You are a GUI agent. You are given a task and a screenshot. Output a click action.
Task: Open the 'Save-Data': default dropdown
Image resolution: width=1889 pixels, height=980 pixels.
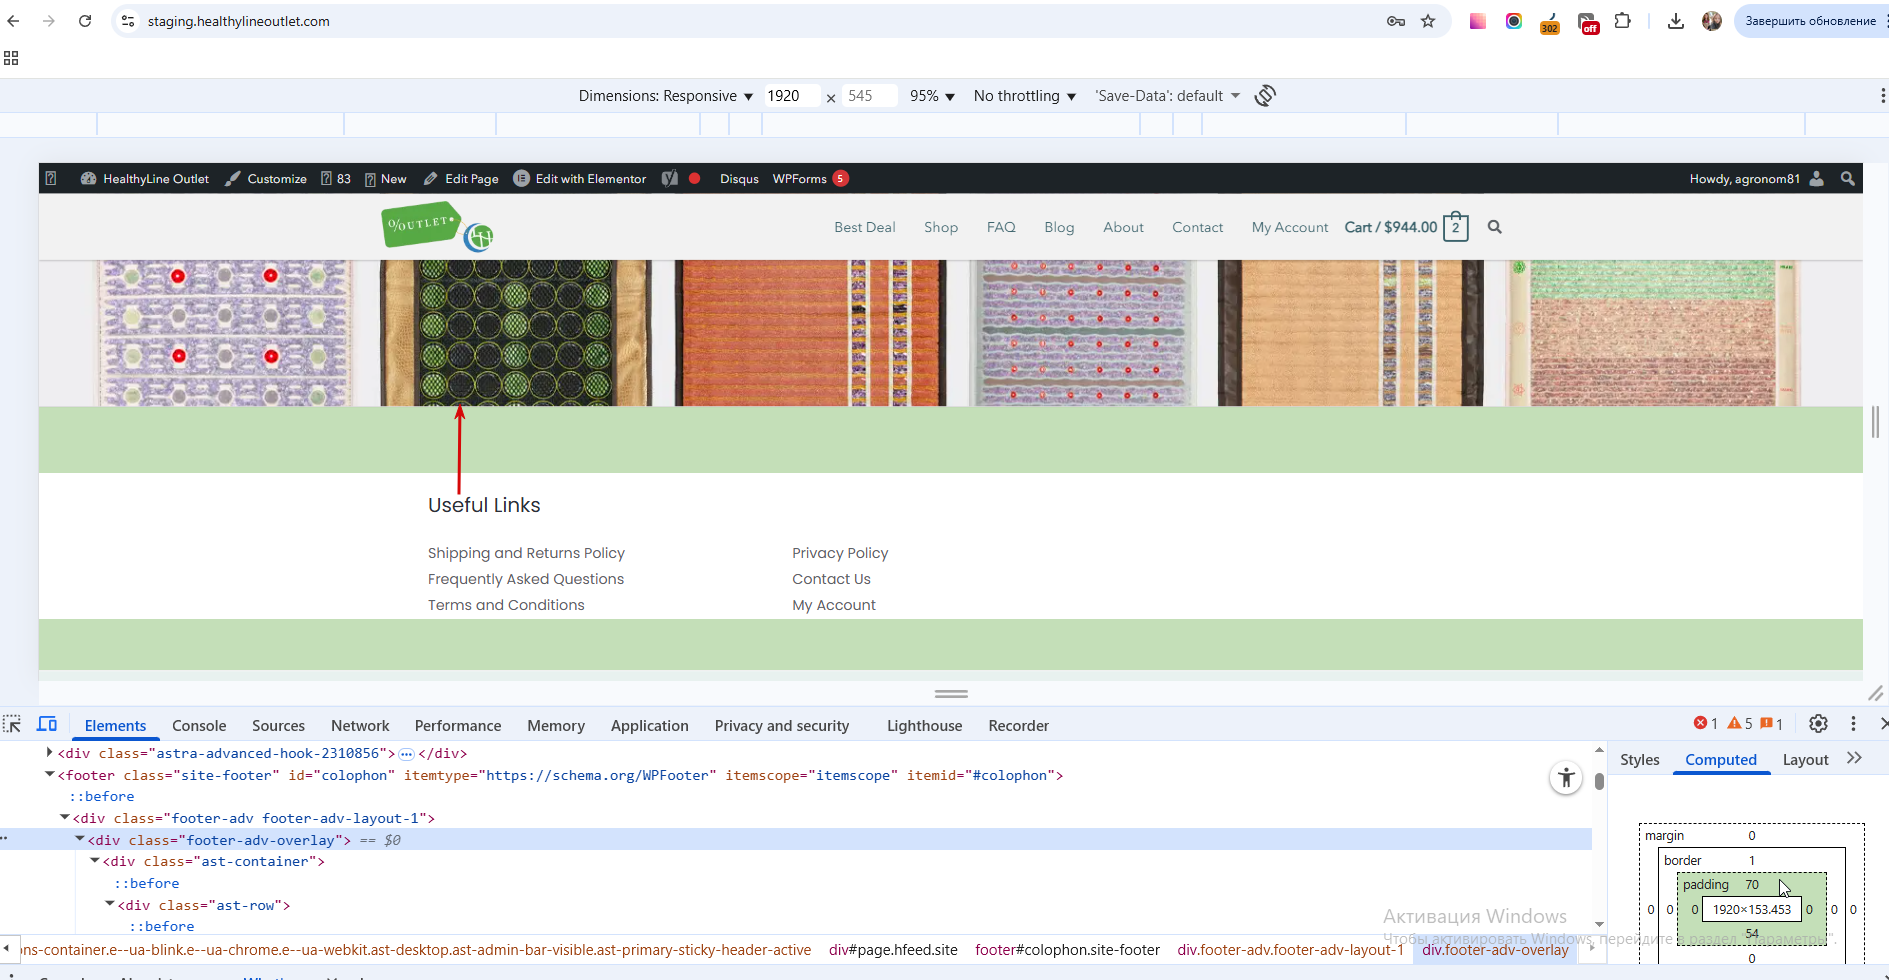click(x=1168, y=96)
